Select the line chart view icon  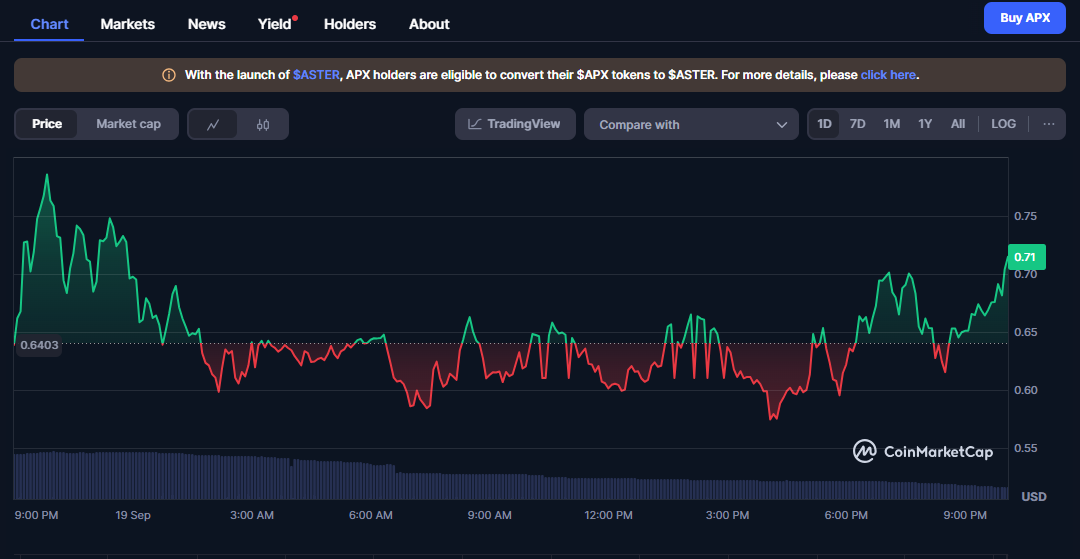click(213, 125)
